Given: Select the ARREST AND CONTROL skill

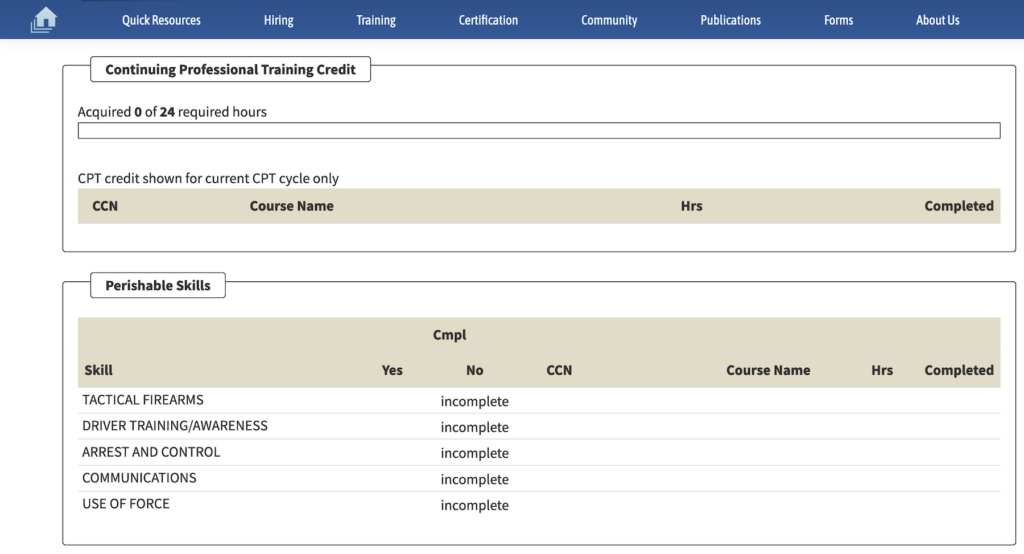Looking at the screenshot, I should [x=151, y=452].
